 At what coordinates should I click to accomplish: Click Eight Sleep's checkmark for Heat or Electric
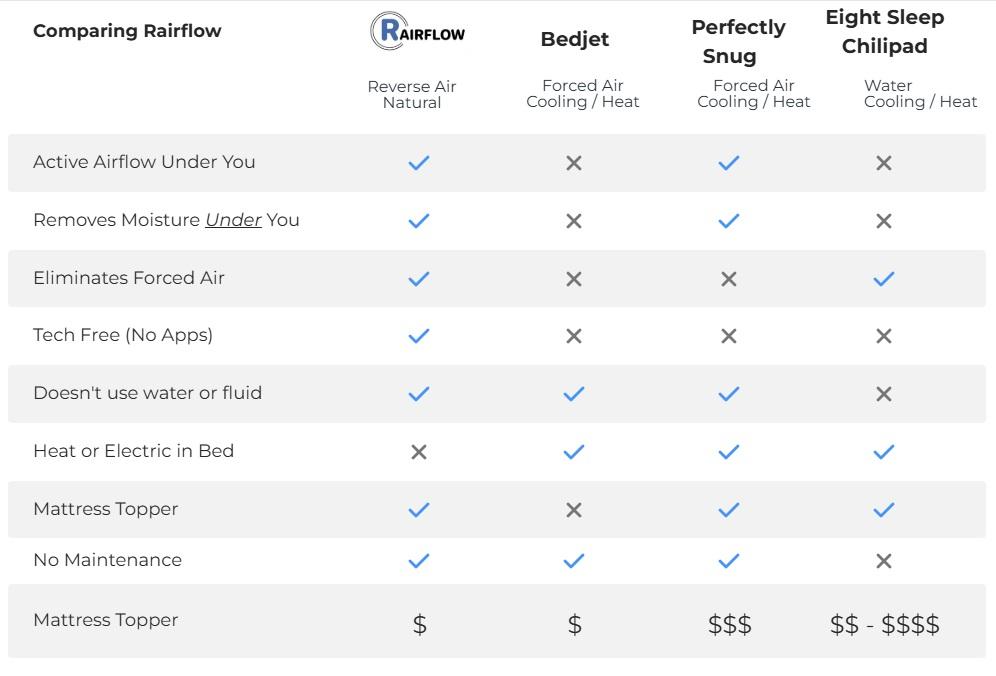tap(884, 452)
